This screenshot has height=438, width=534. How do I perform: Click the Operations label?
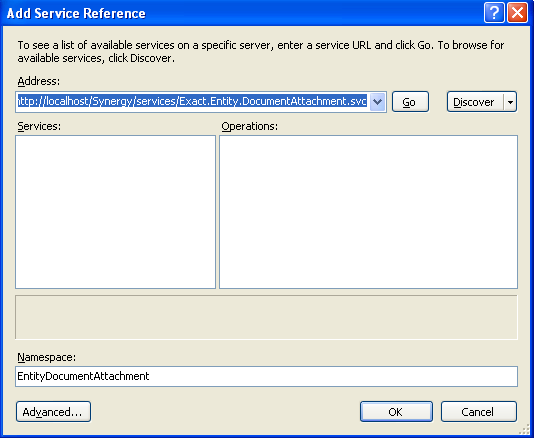tap(250, 126)
